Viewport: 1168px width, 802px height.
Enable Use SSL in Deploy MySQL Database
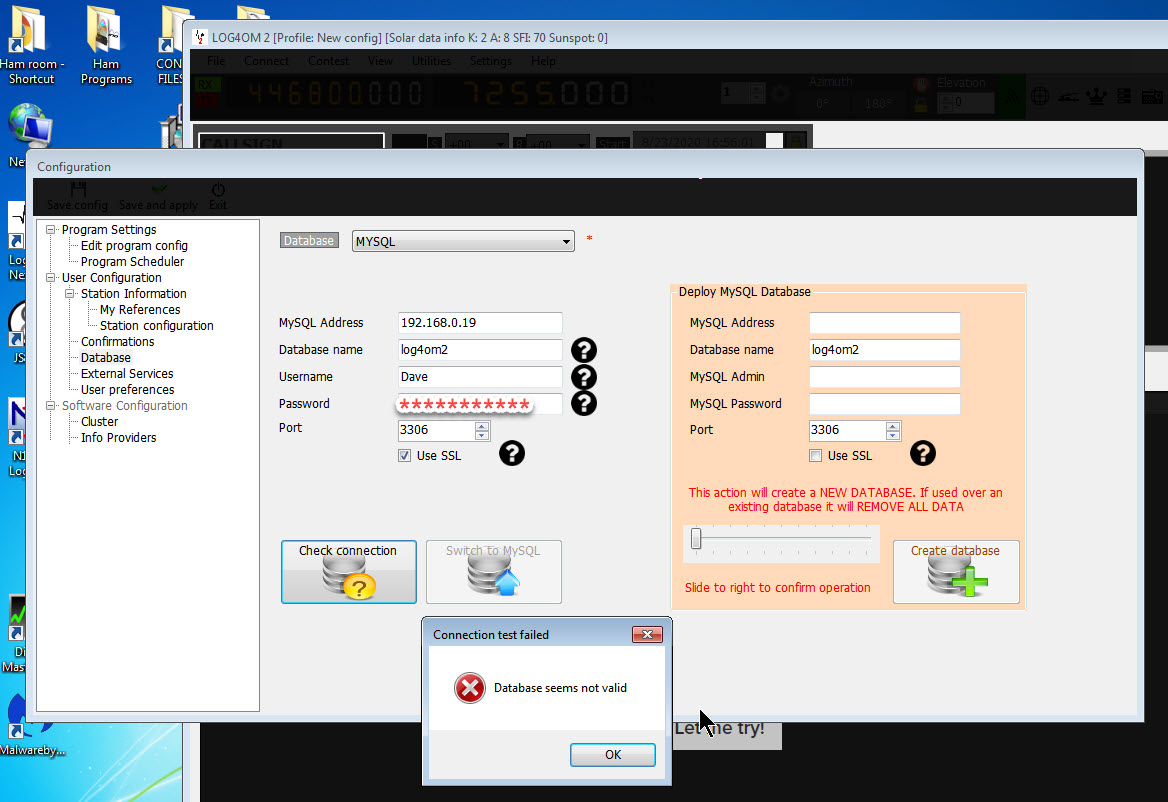pos(816,456)
